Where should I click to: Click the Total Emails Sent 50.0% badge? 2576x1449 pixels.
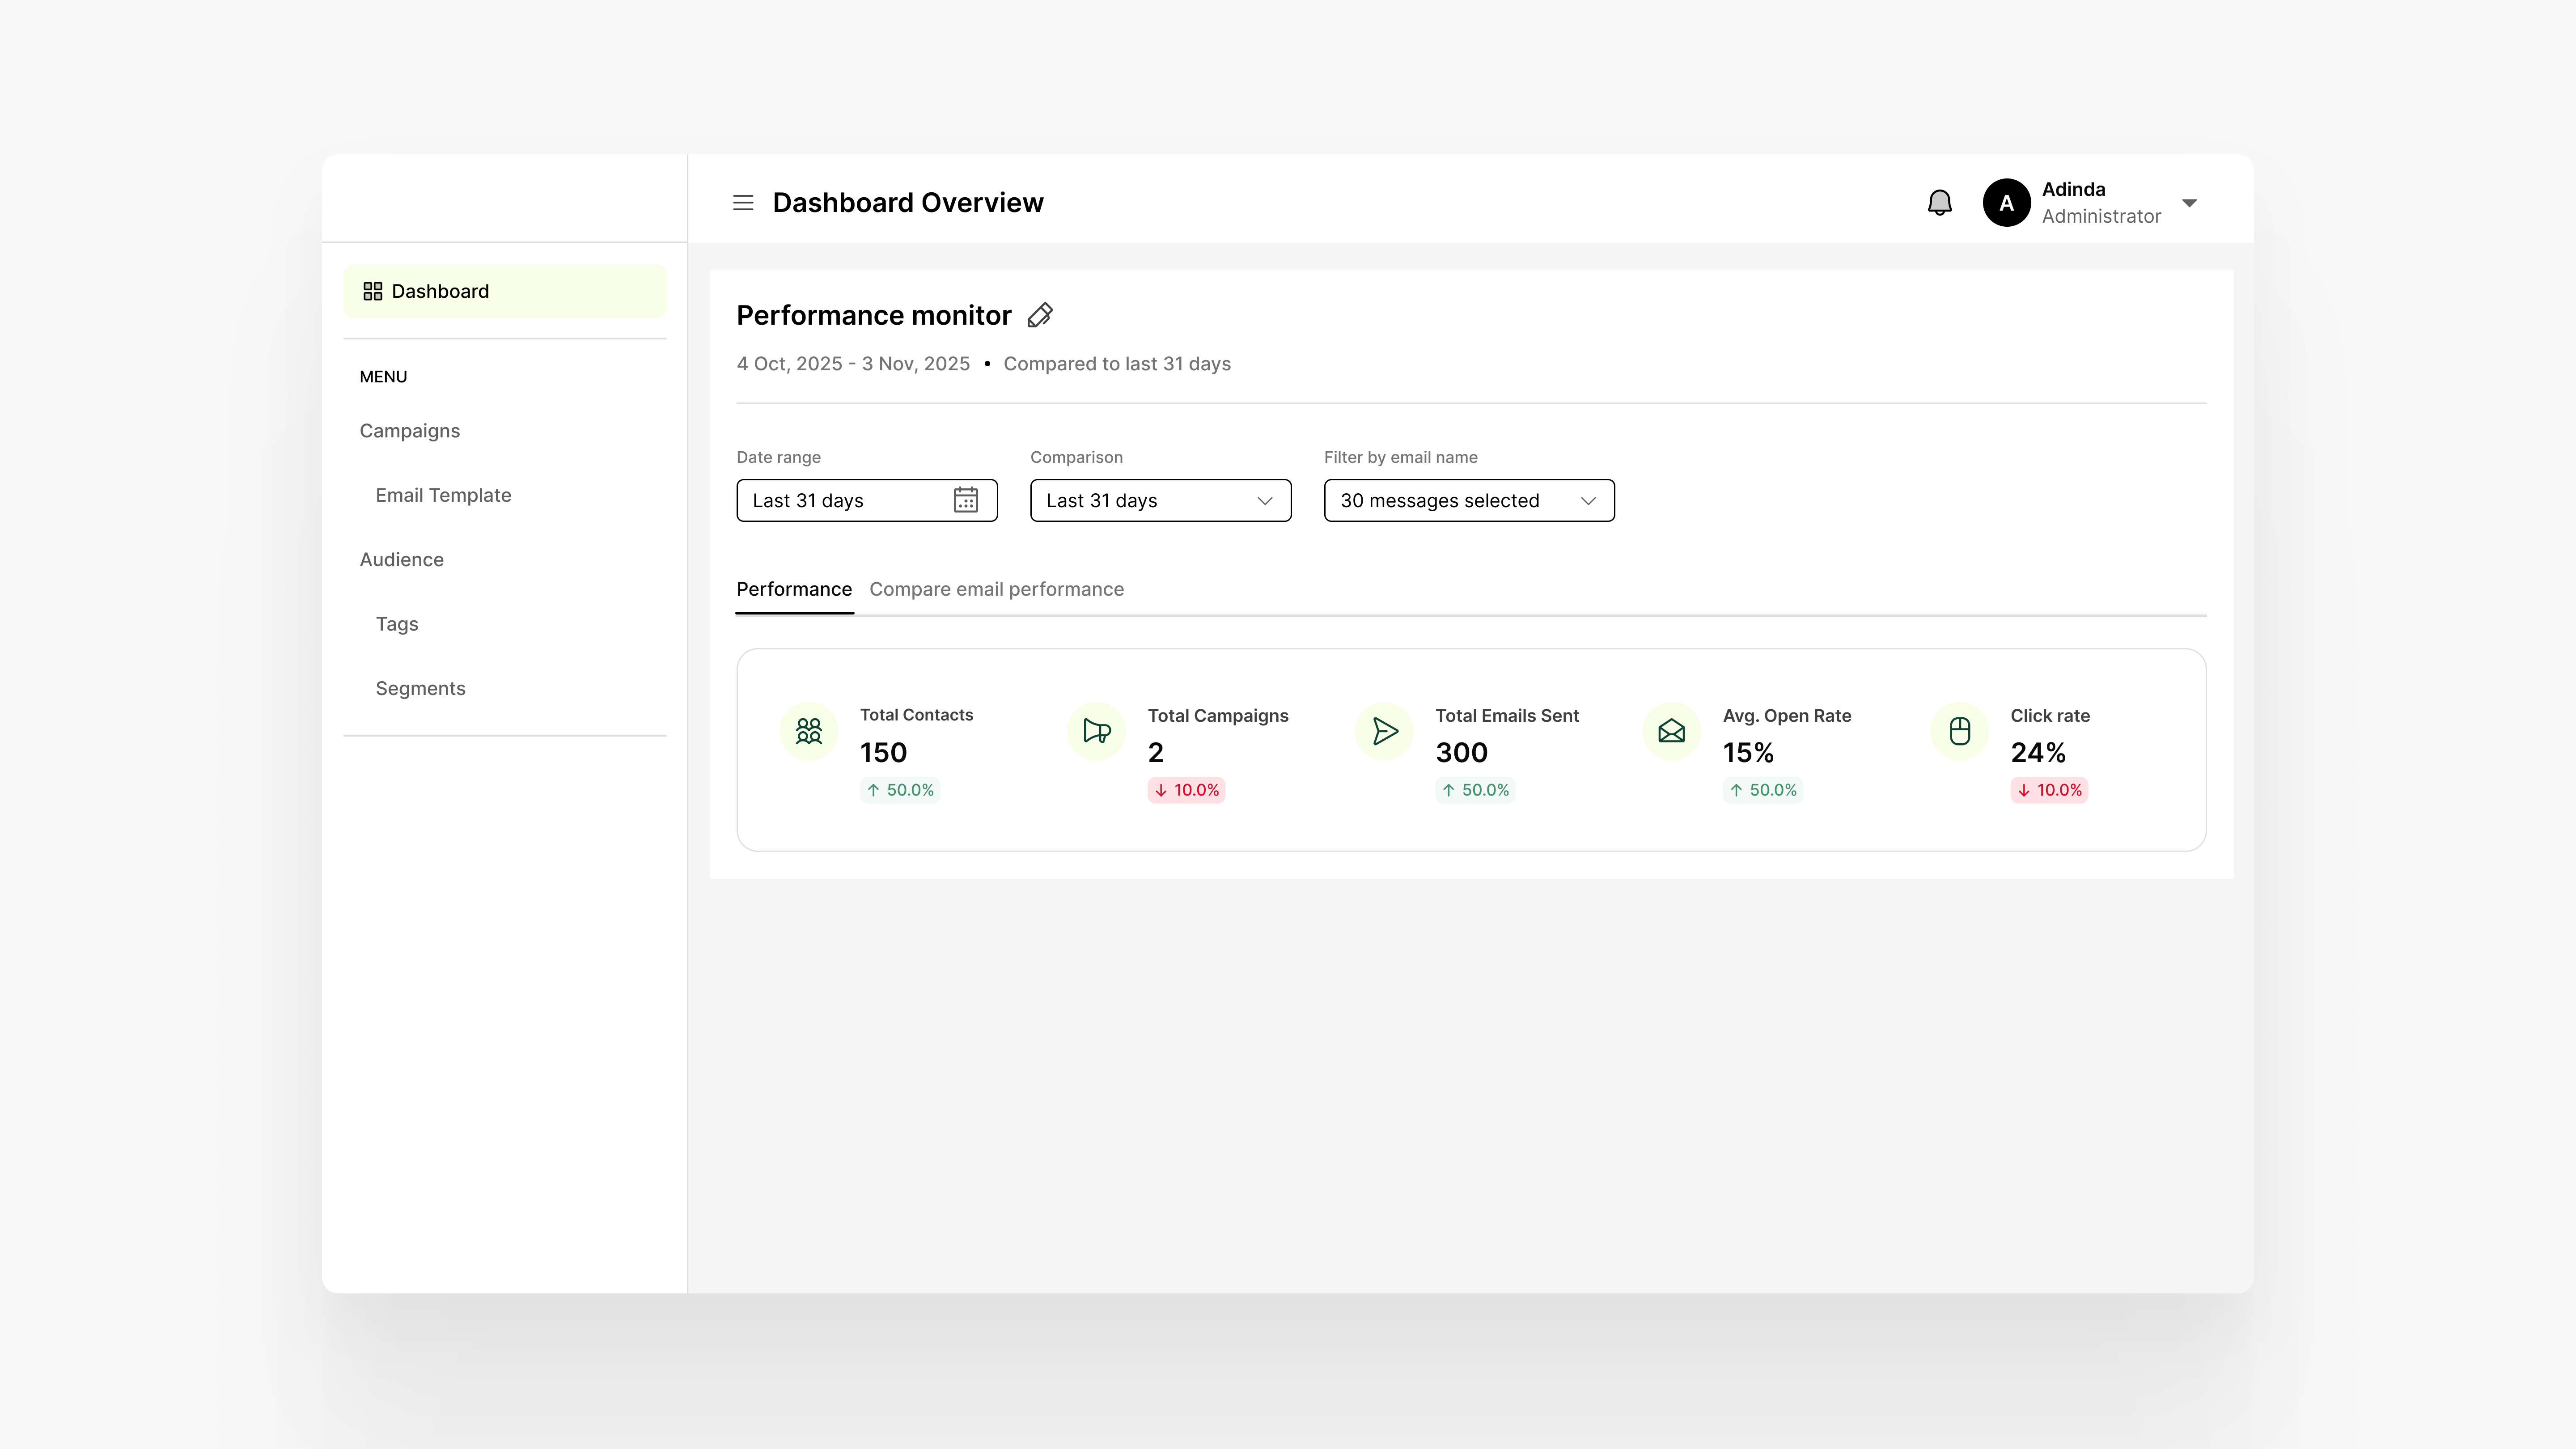coord(1475,790)
